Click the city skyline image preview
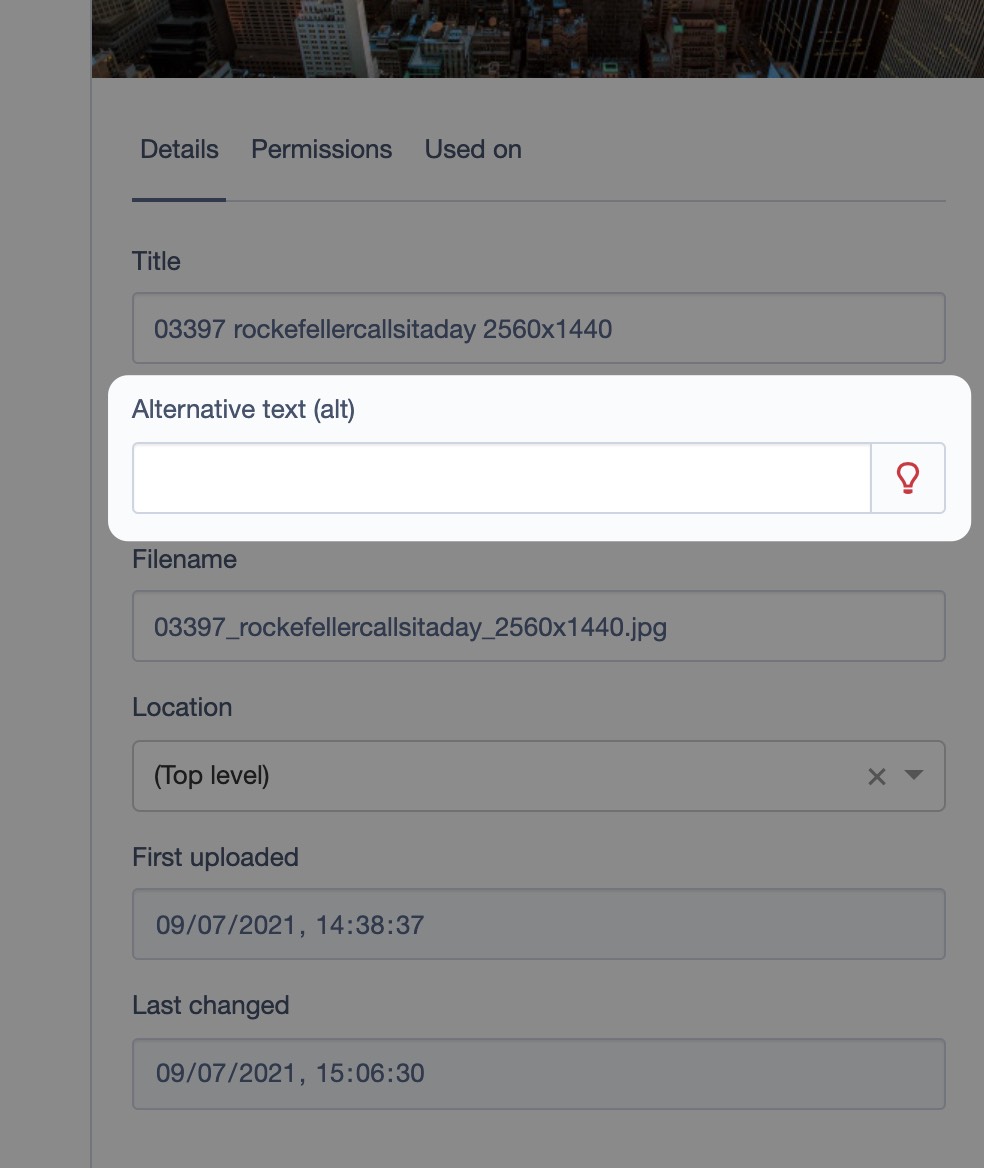 click(x=538, y=38)
